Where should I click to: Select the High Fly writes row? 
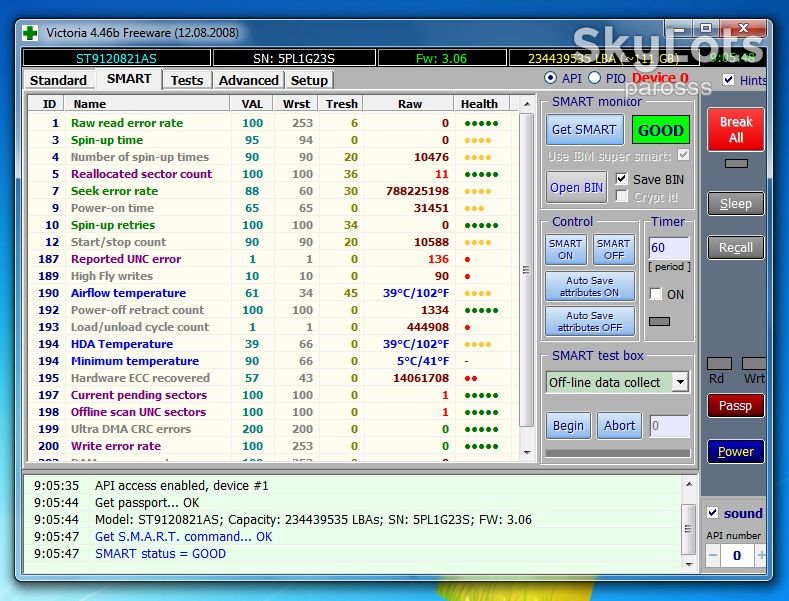pyautogui.click(x=273, y=276)
